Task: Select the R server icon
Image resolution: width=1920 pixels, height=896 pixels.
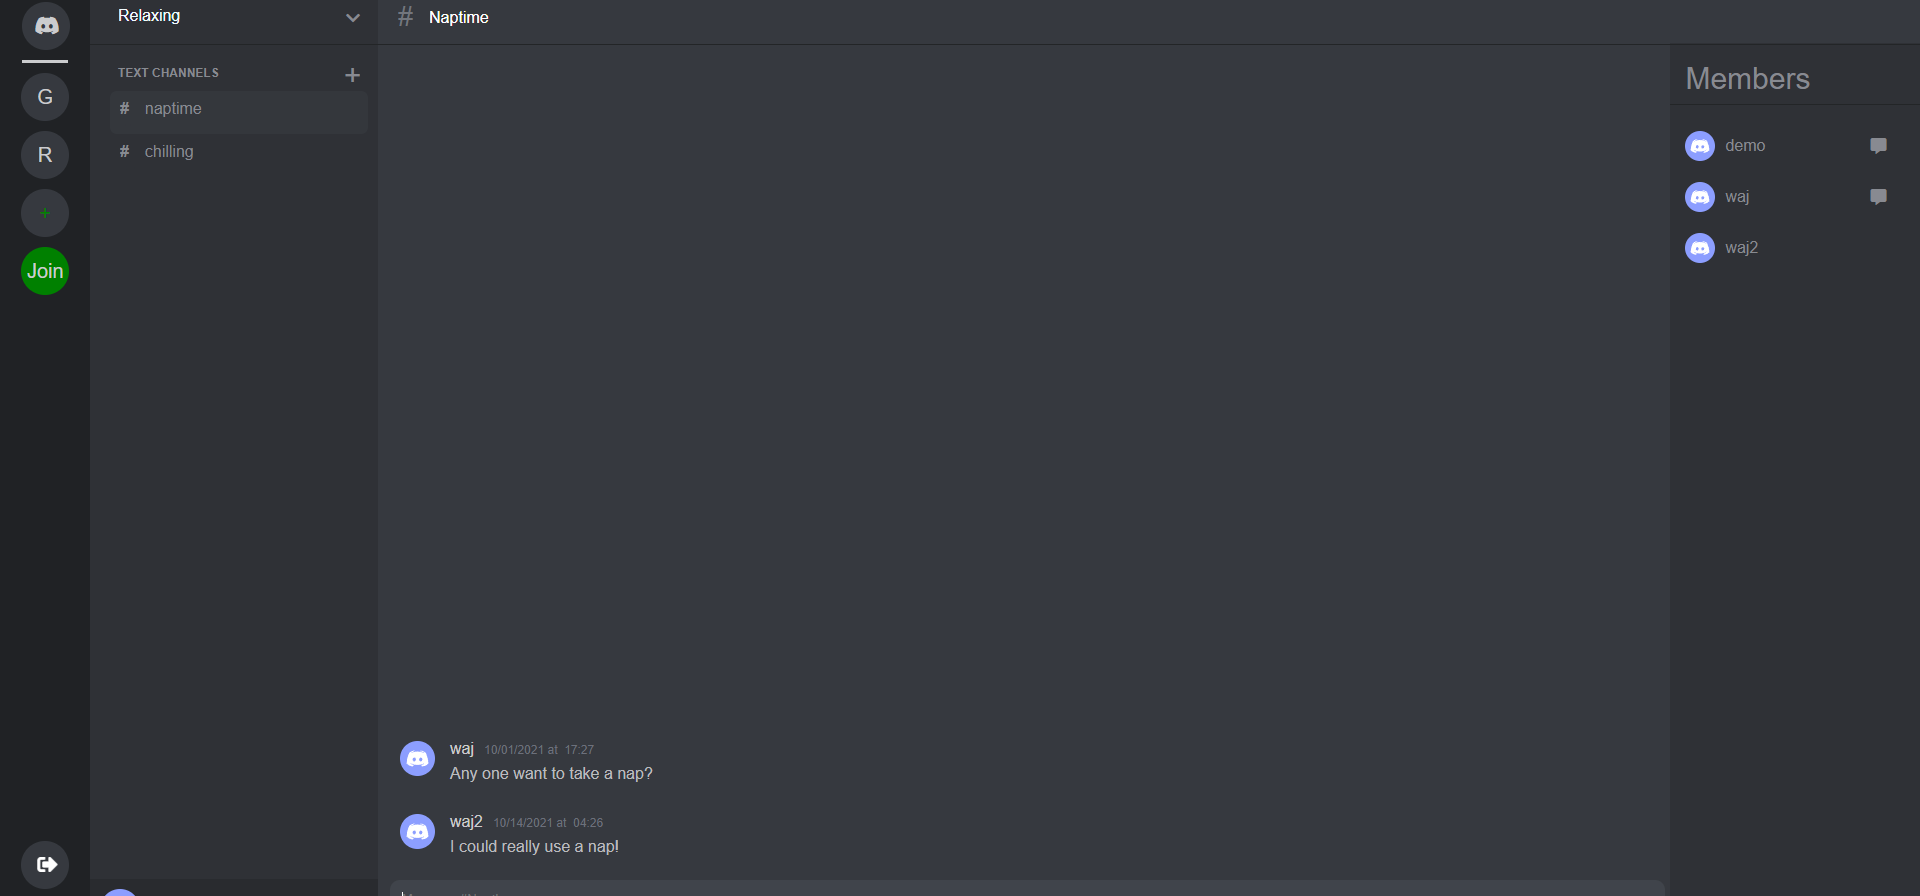Action: click(x=45, y=155)
